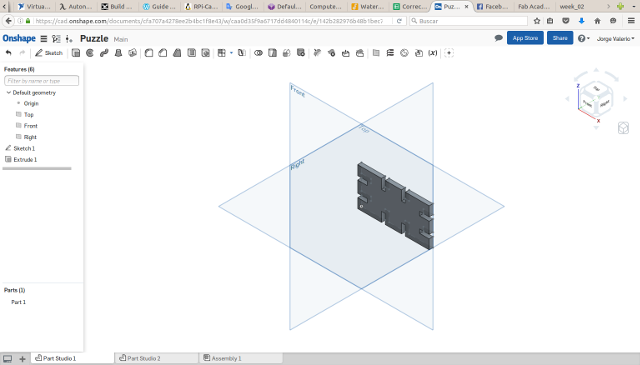The height and width of the screenshot is (365, 640).
Task: Select the Revolve tool
Action: tap(90, 53)
